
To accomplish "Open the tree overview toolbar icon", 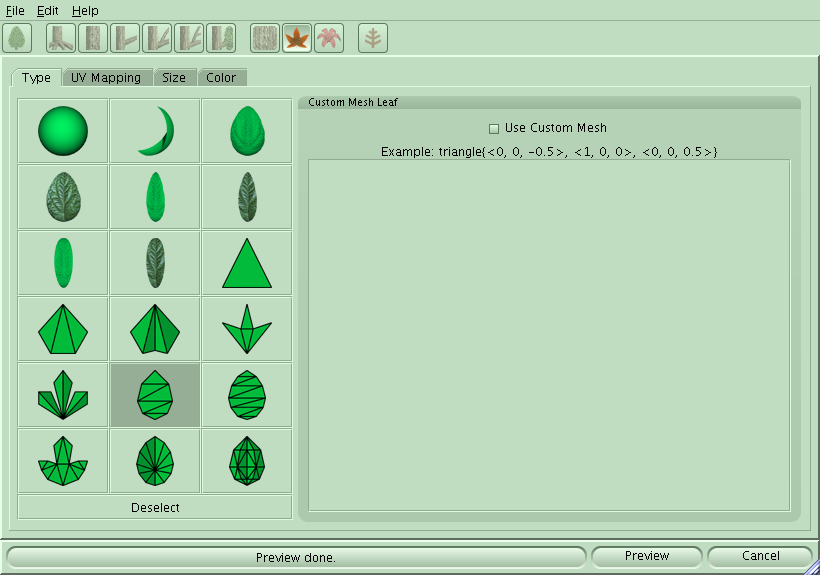I will click(17, 38).
